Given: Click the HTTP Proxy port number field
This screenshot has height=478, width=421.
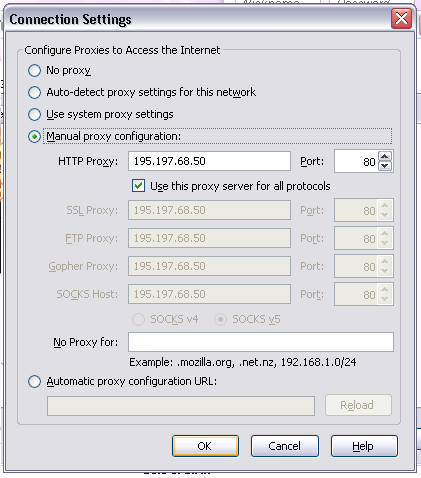Looking at the screenshot, I should 356,162.
